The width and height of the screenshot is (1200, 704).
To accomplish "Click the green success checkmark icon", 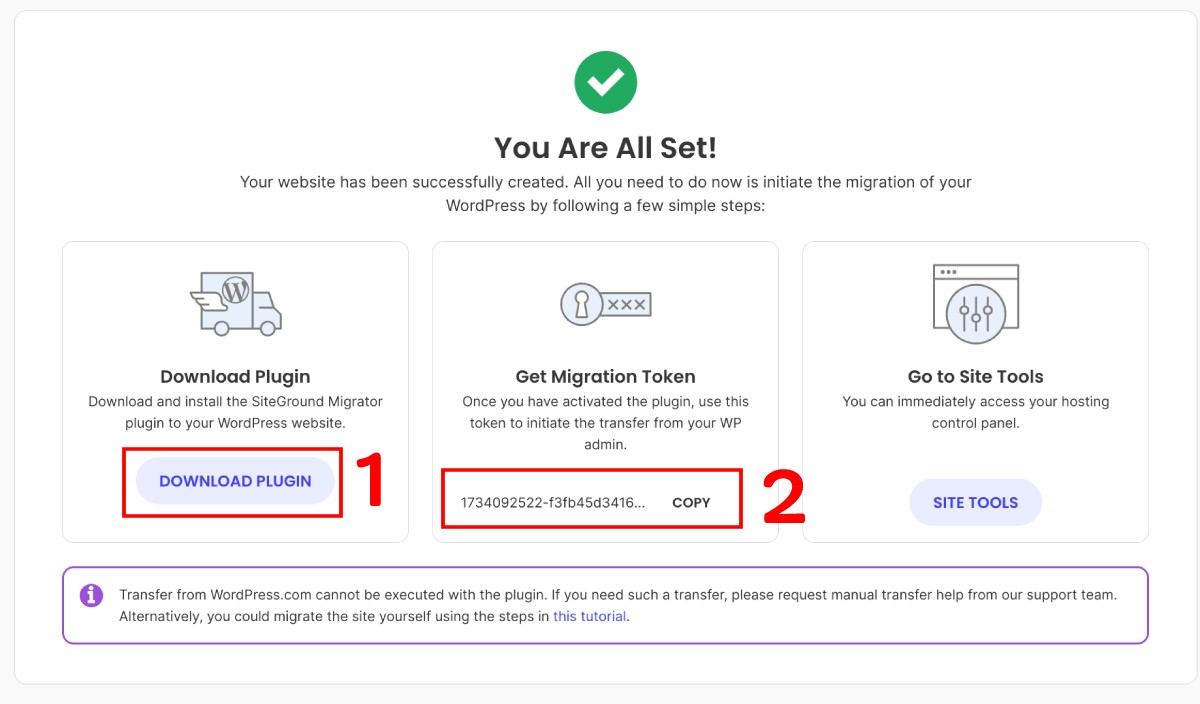I will 605,83.
